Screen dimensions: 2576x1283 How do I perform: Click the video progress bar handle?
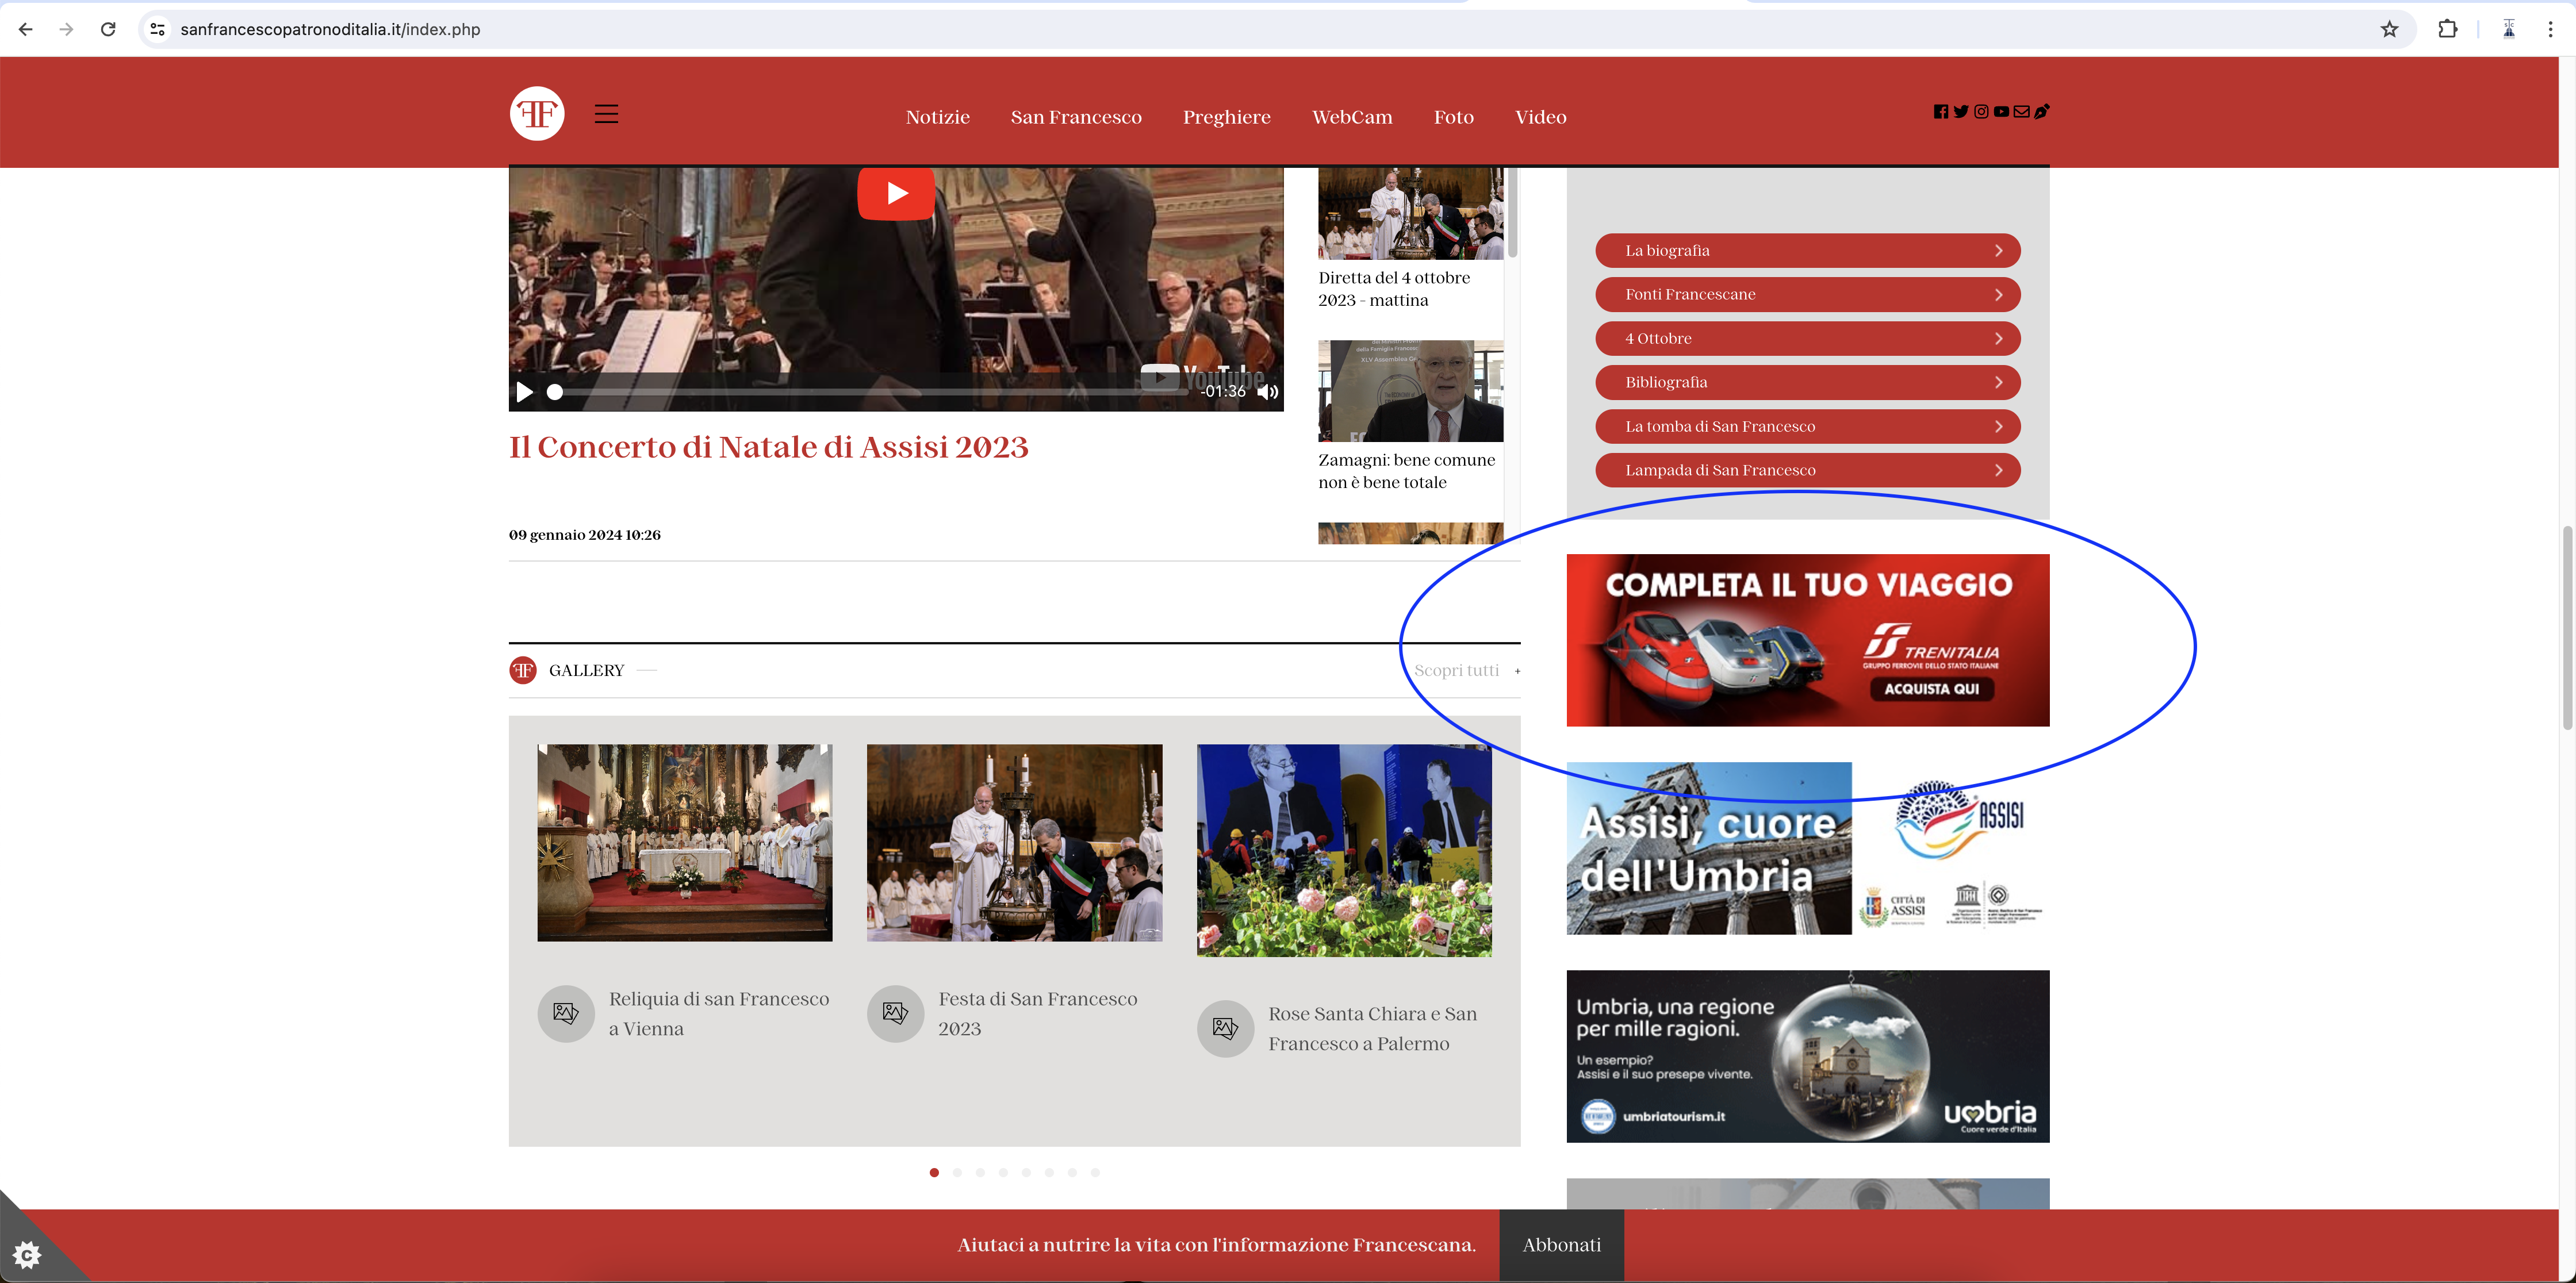(555, 392)
